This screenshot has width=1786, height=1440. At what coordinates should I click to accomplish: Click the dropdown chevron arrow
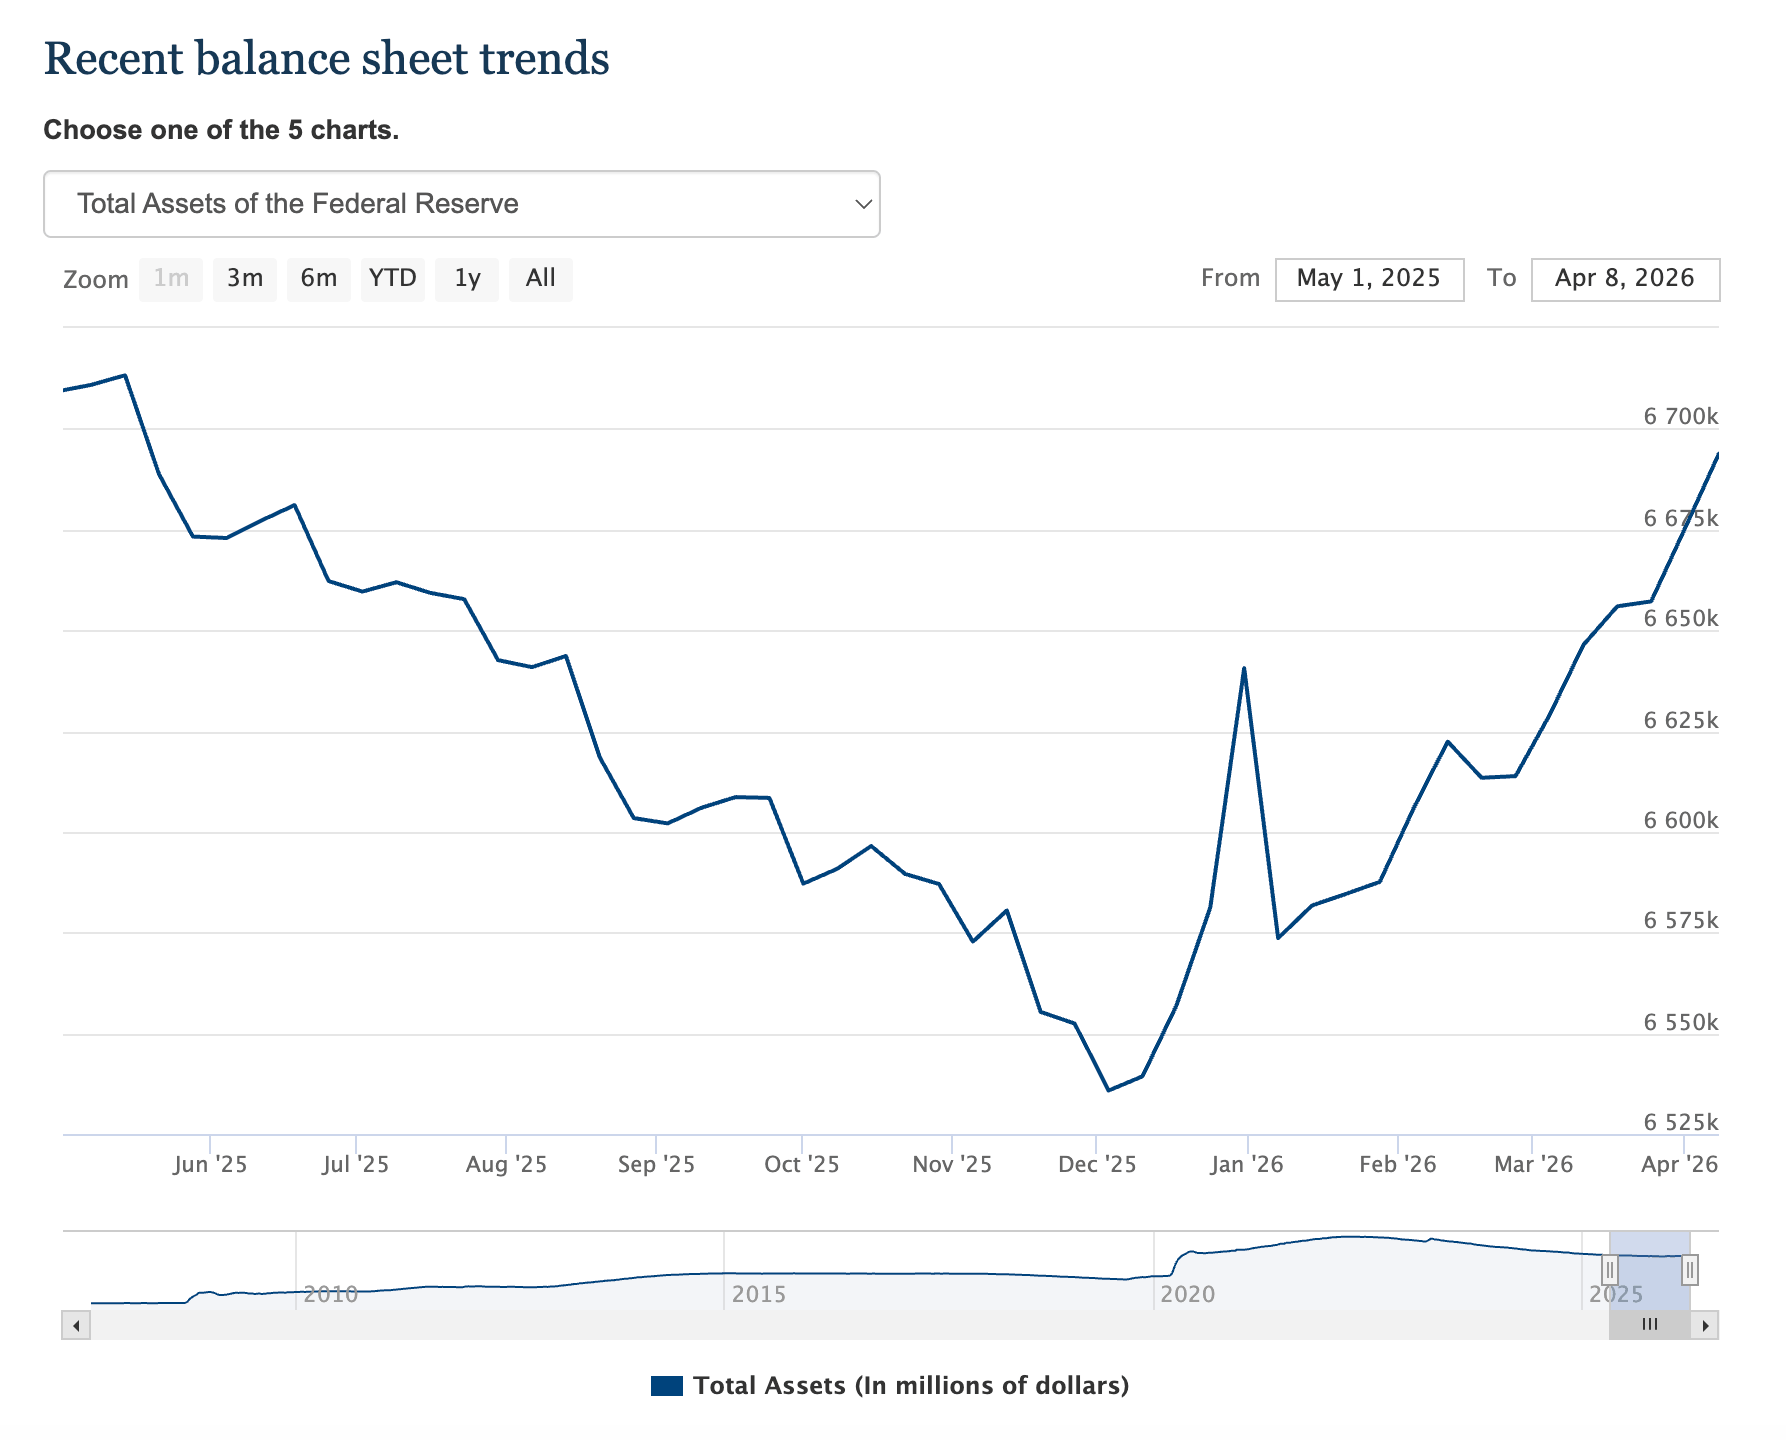click(863, 204)
